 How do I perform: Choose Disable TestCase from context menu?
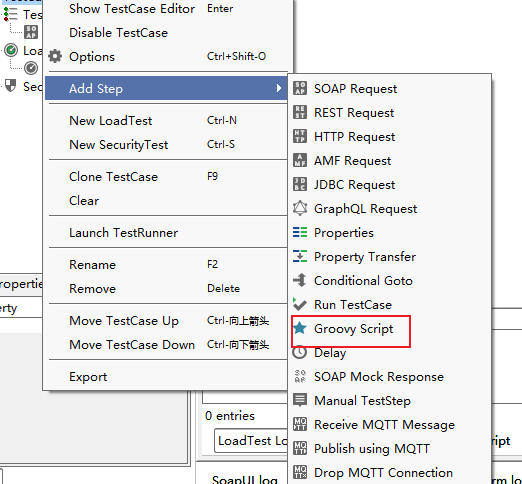tap(118, 33)
